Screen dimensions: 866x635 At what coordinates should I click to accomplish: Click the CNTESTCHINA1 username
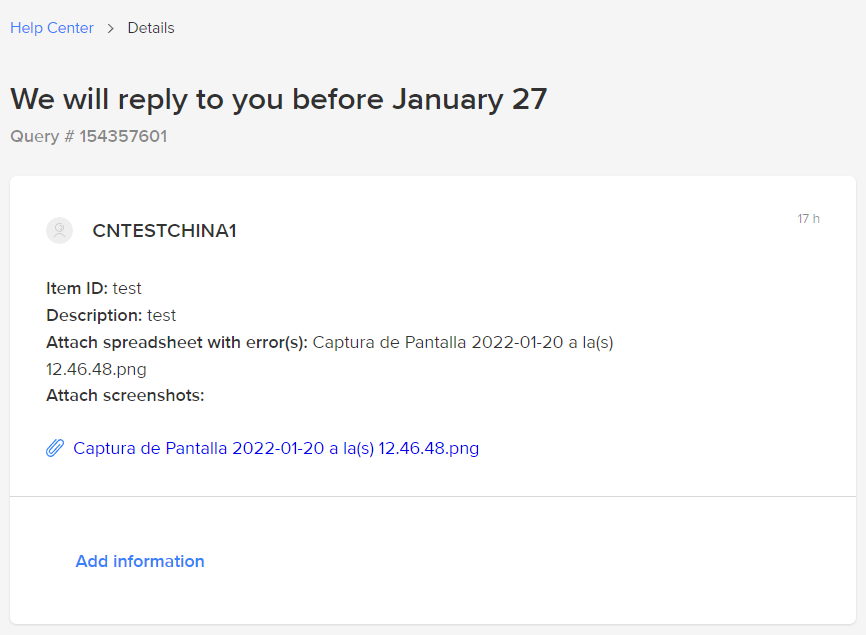(164, 231)
